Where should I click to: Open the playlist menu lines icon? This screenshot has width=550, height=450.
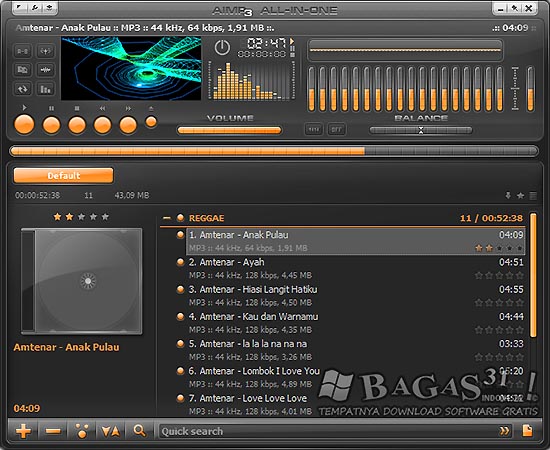533,195
